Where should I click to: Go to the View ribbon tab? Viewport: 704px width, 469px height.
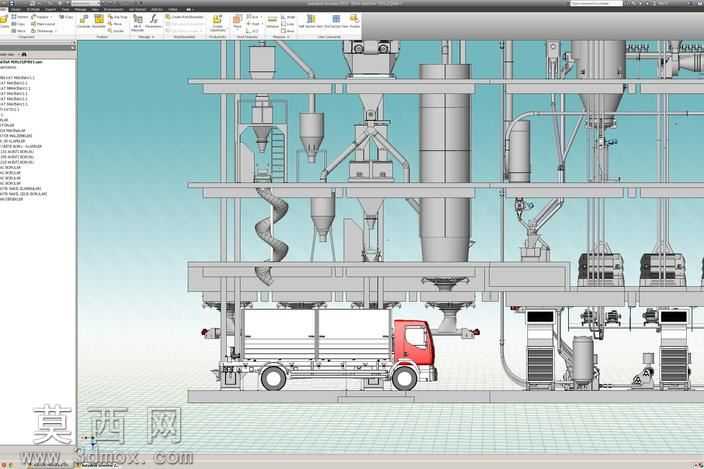95,9
